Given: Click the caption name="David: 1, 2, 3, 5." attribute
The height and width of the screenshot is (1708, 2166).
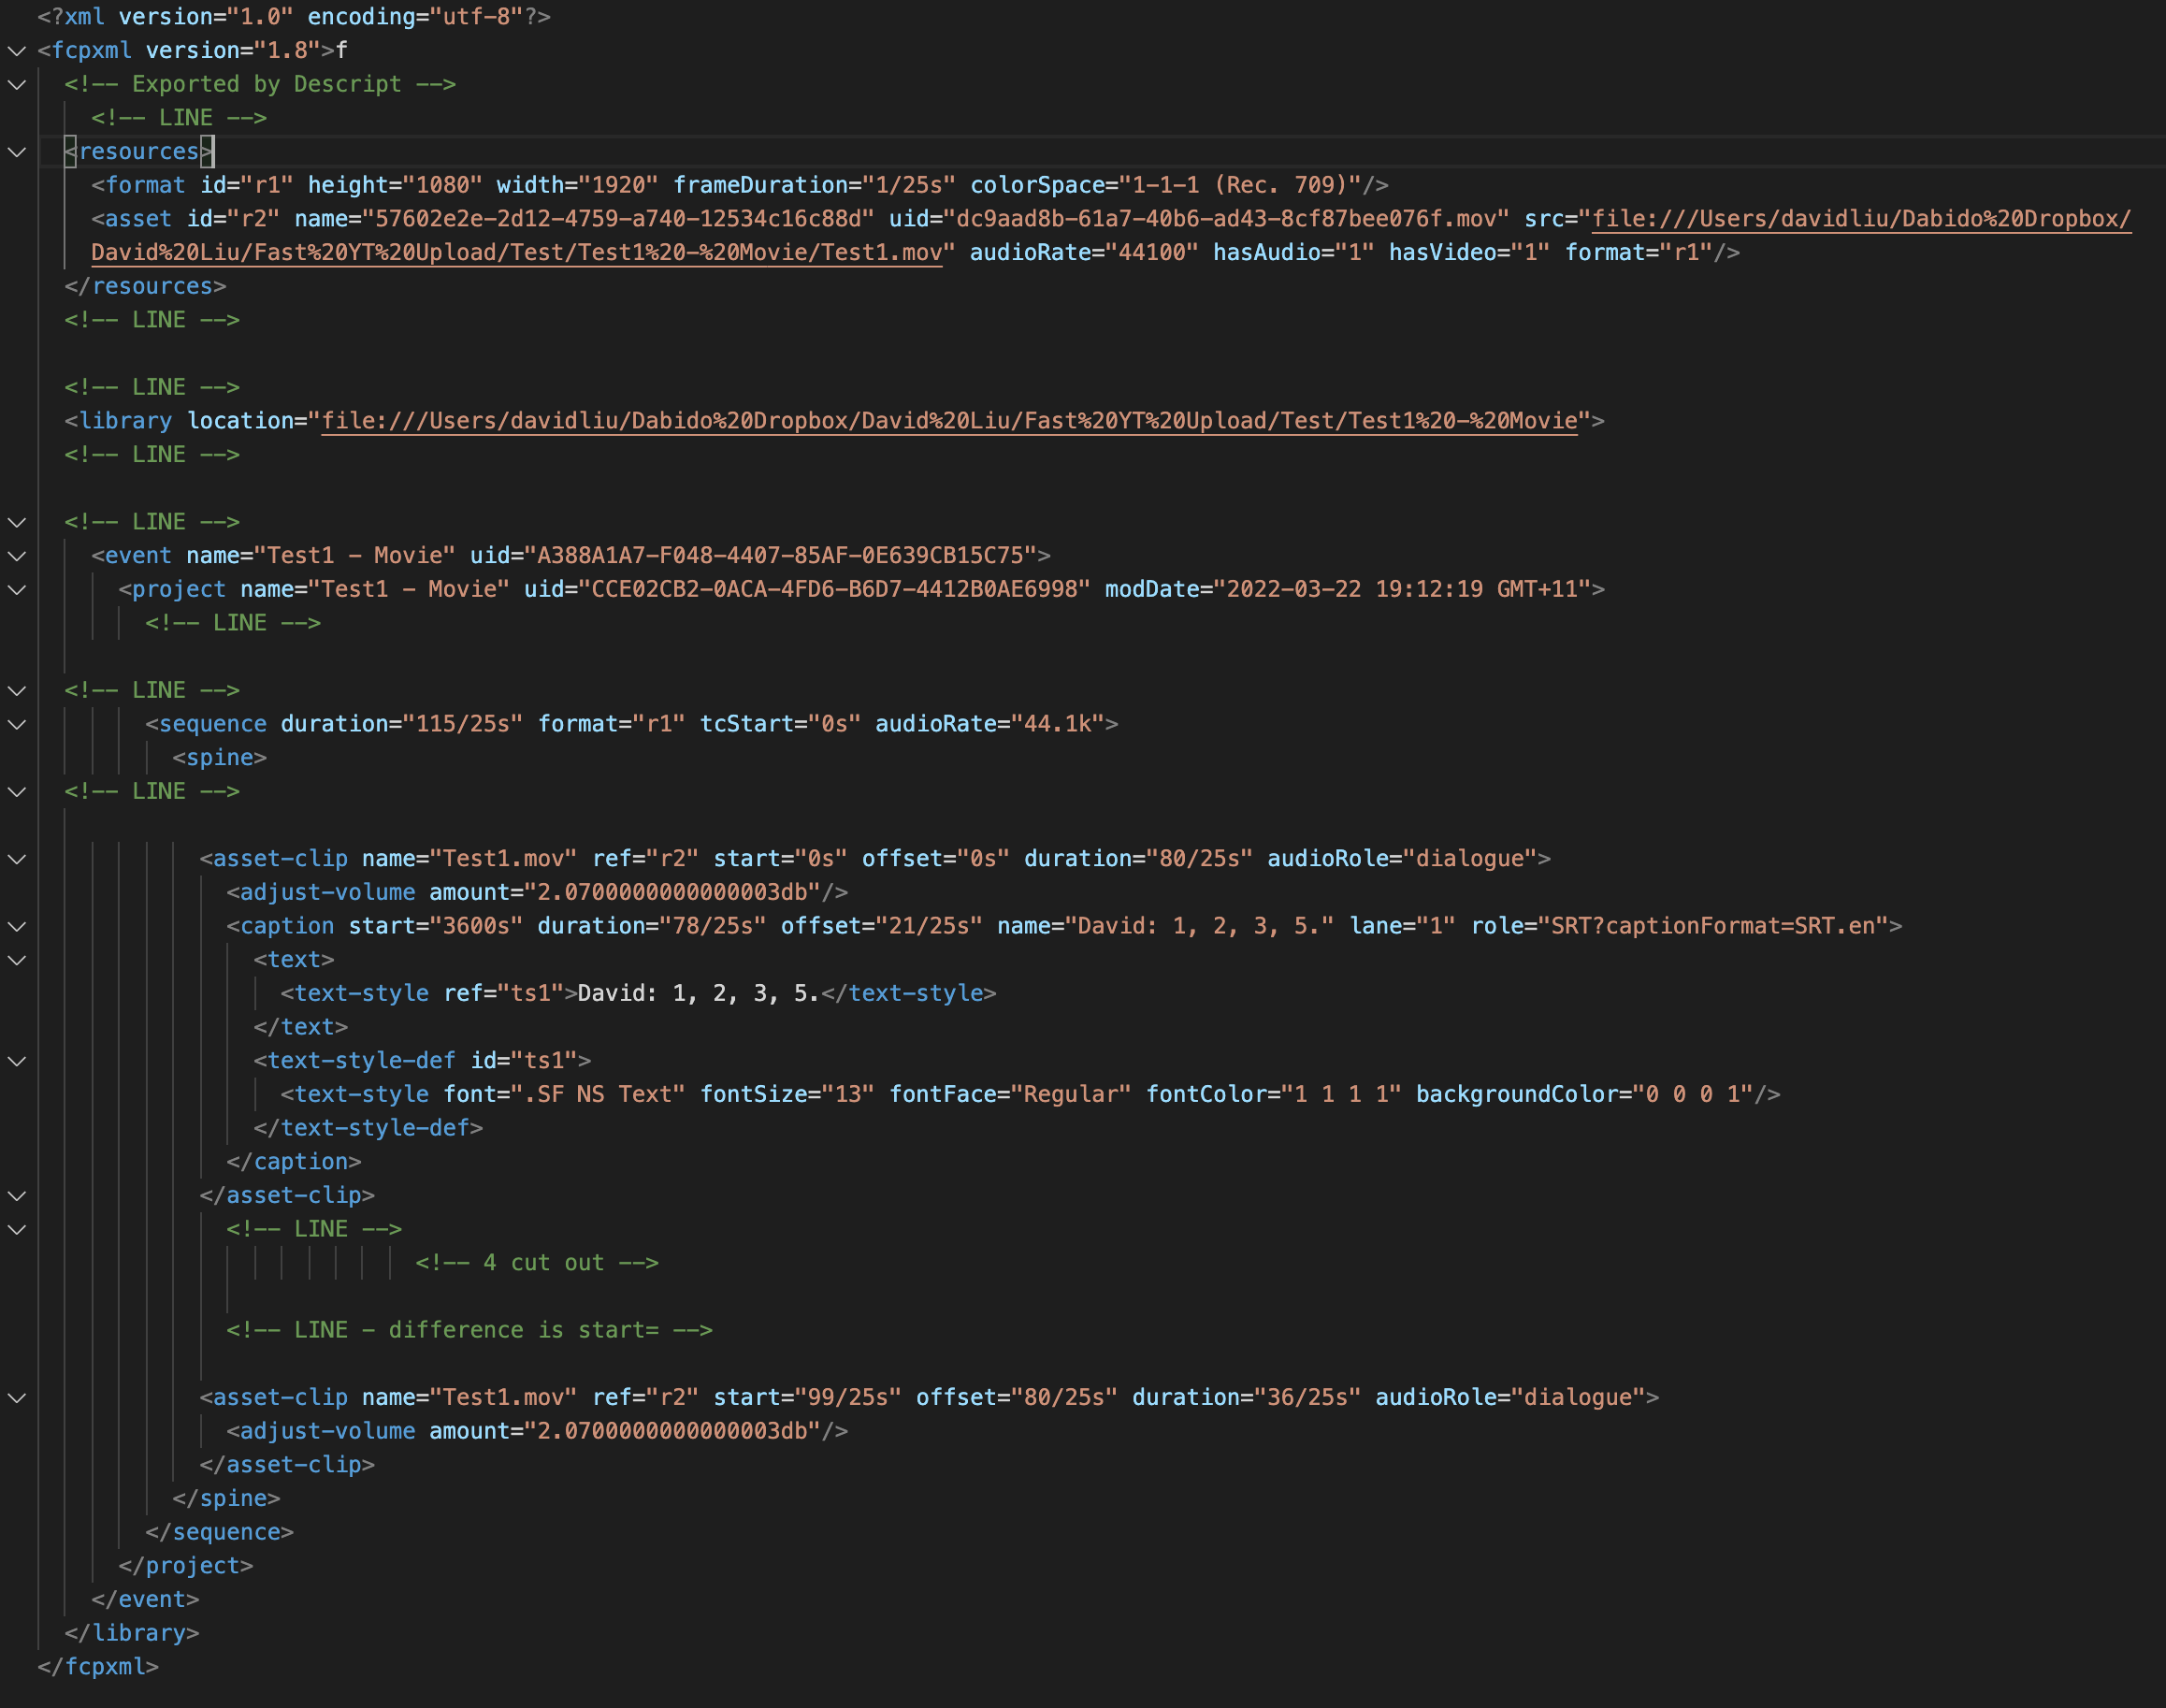Looking at the screenshot, I should pos(1165,926).
